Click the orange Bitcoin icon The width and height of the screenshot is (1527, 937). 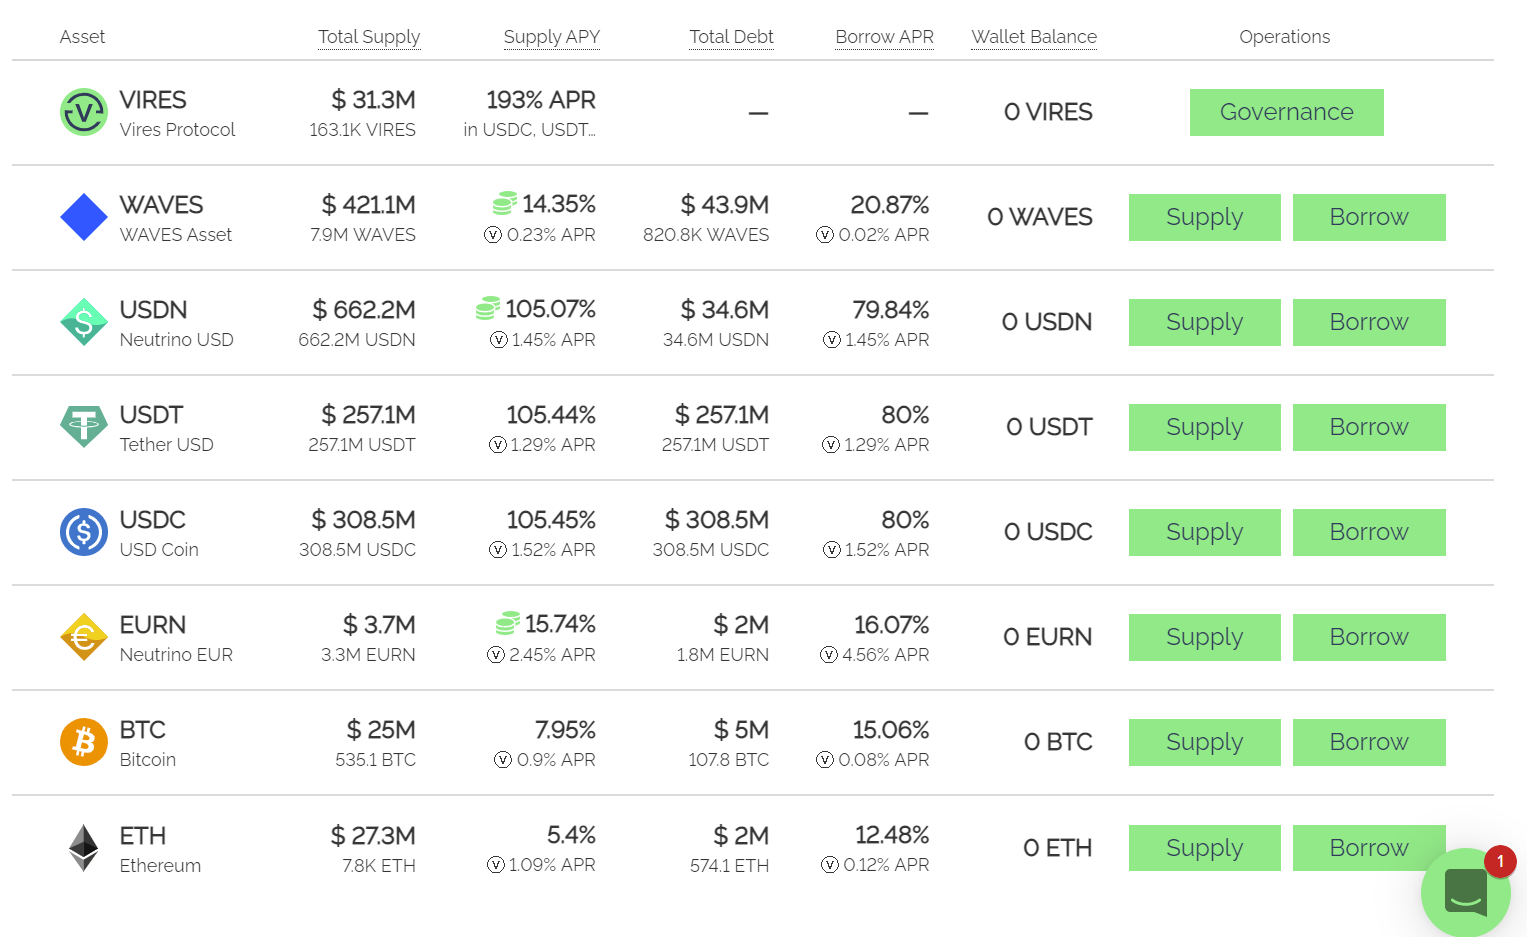(84, 742)
